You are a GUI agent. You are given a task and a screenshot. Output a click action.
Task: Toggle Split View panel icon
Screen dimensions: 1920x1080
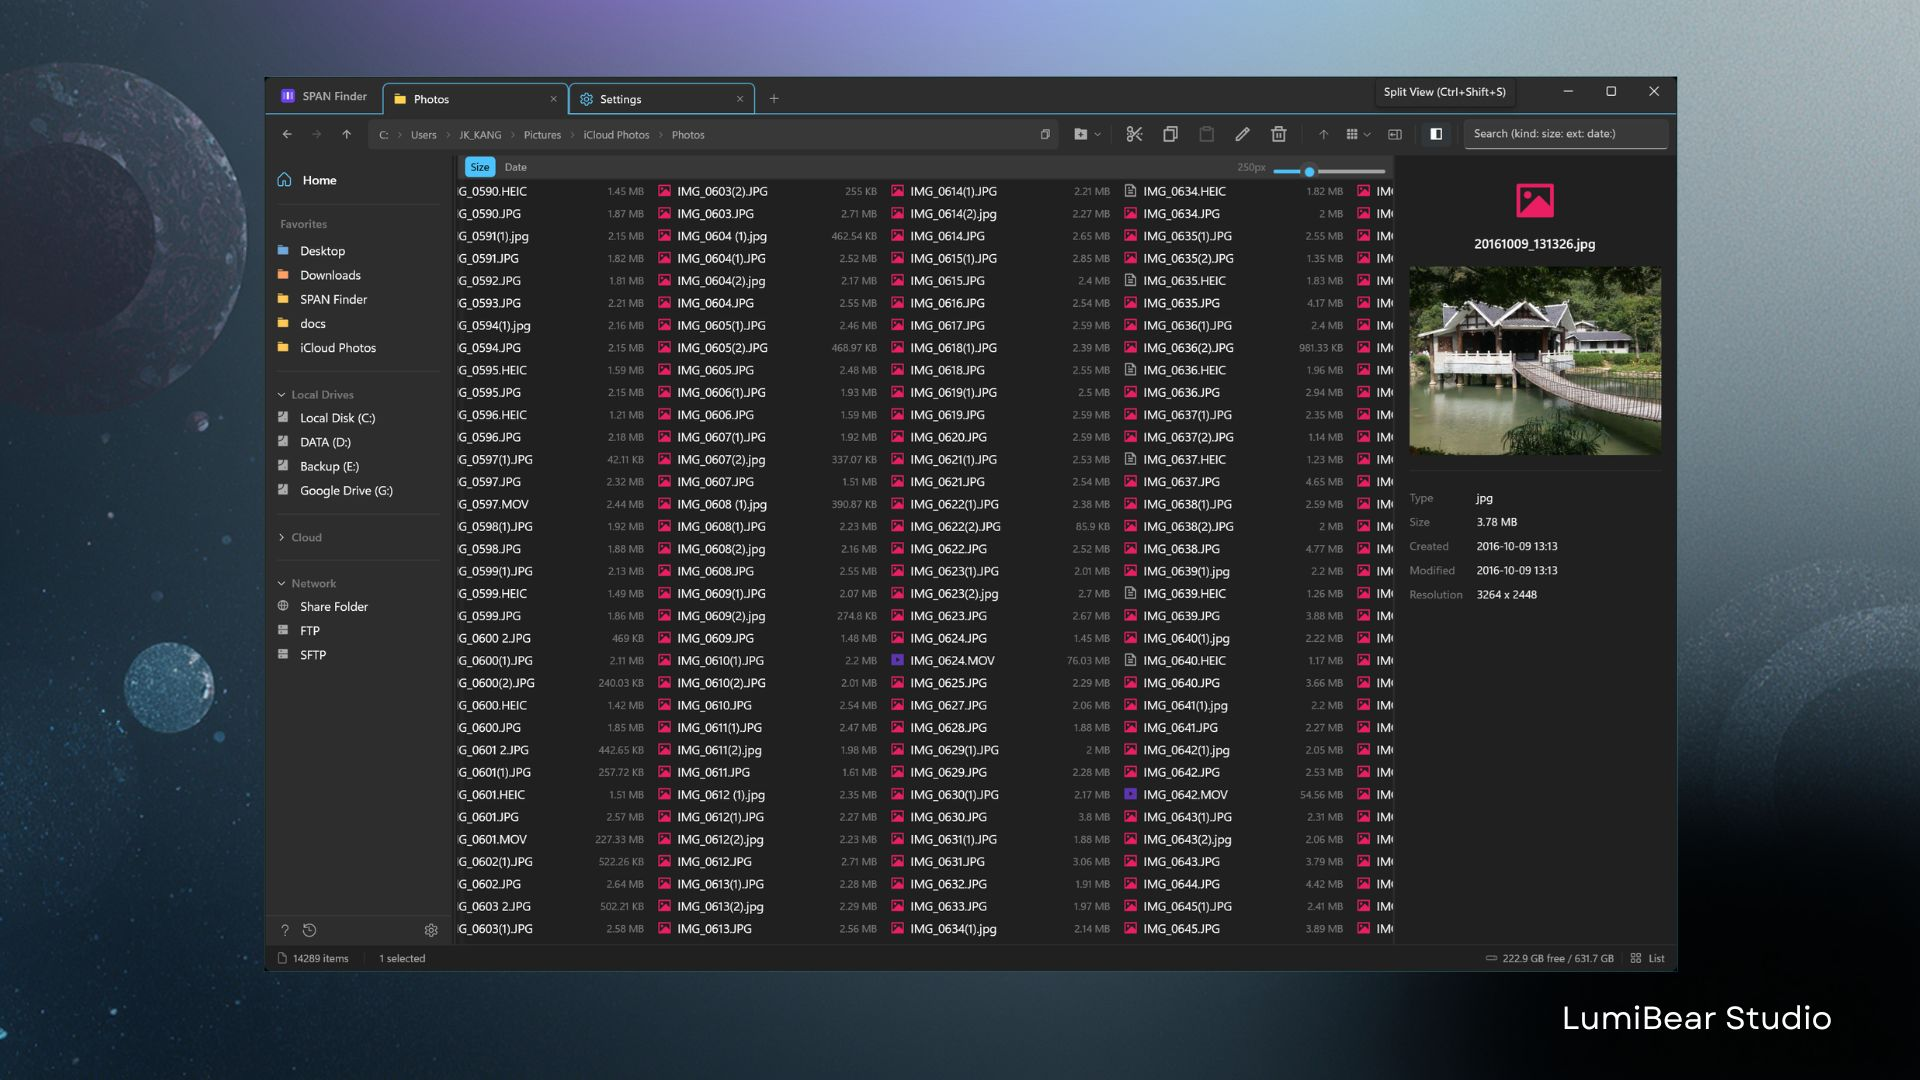coord(1436,134)
